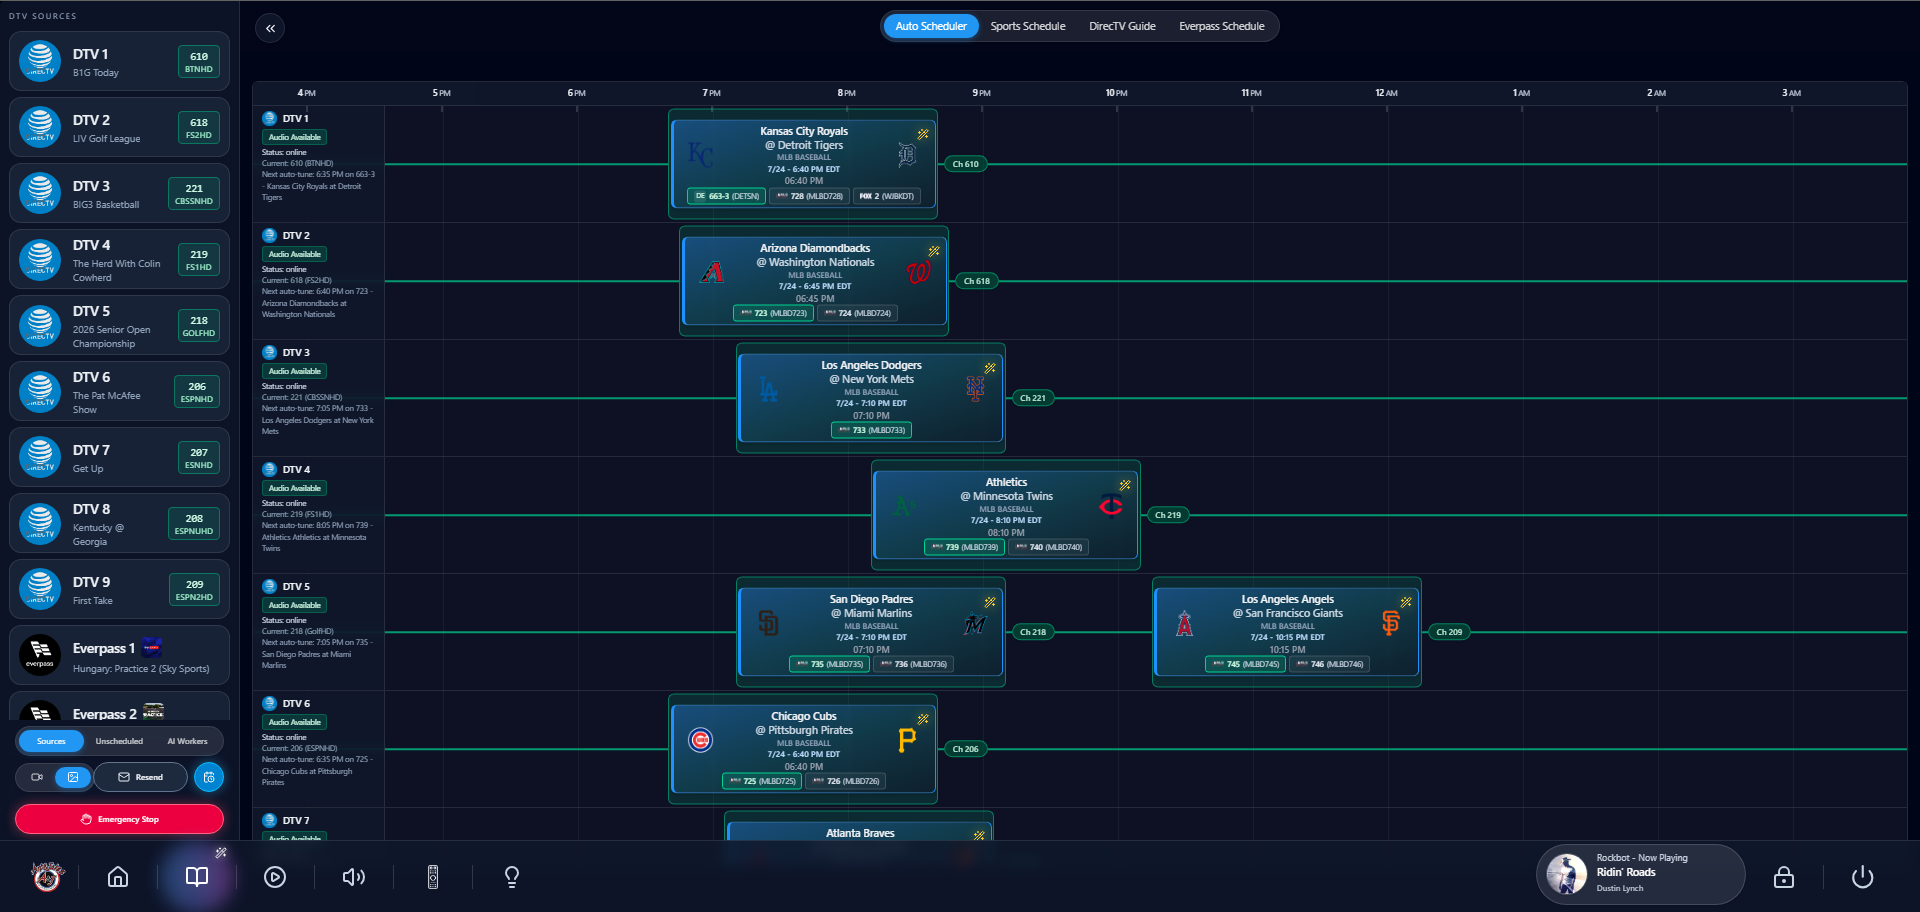Click the magic wand on Kansas City Royals card
This screenshot has width=1920, height=912.
(923, 134)
